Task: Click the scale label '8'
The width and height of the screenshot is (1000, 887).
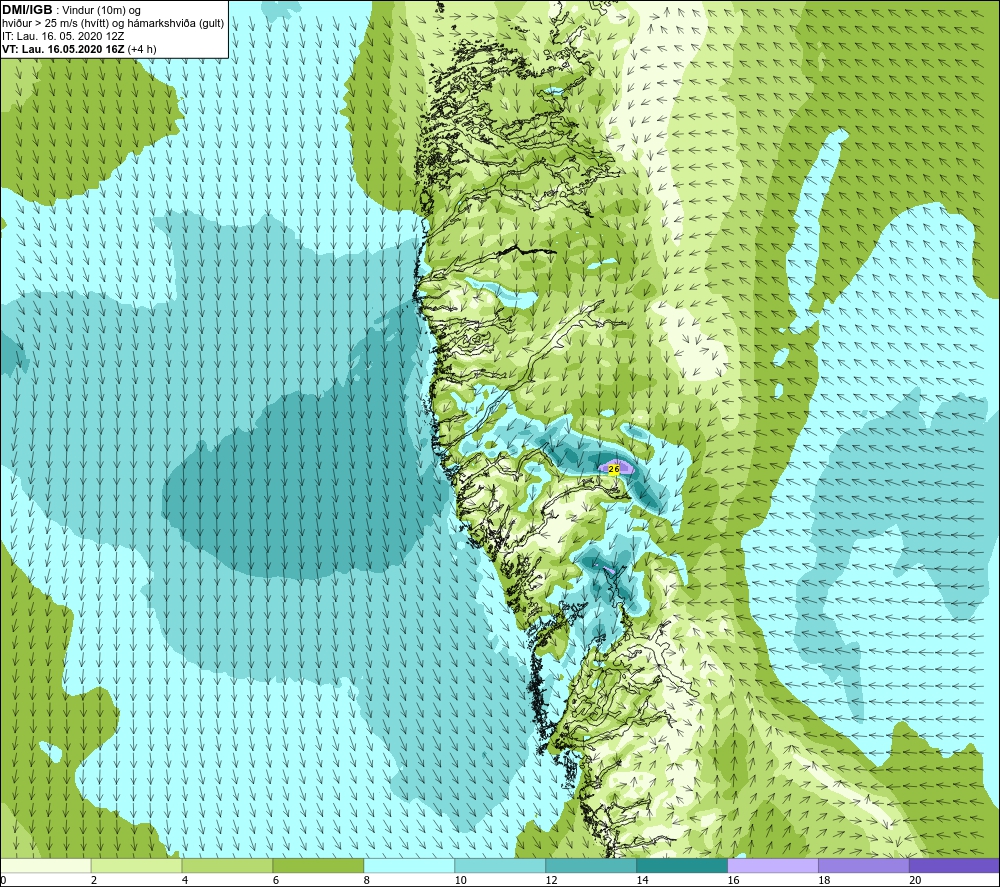Action: (367, 880)
